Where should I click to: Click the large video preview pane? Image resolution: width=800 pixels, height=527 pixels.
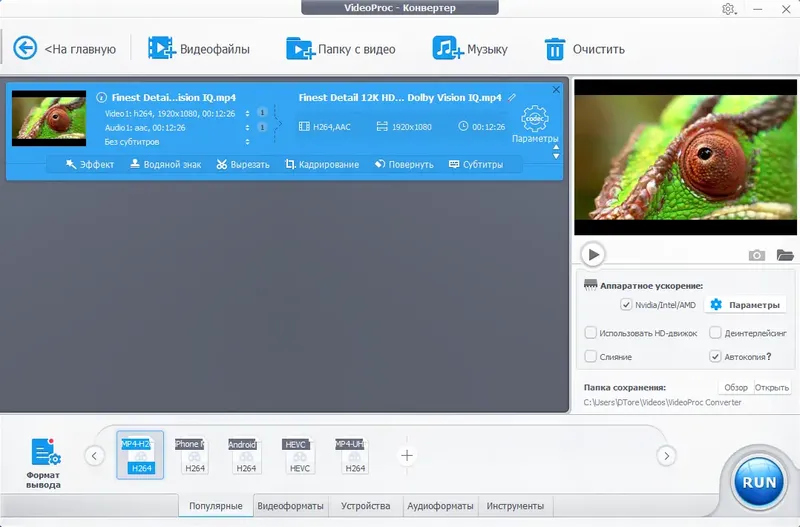[685, 157]
